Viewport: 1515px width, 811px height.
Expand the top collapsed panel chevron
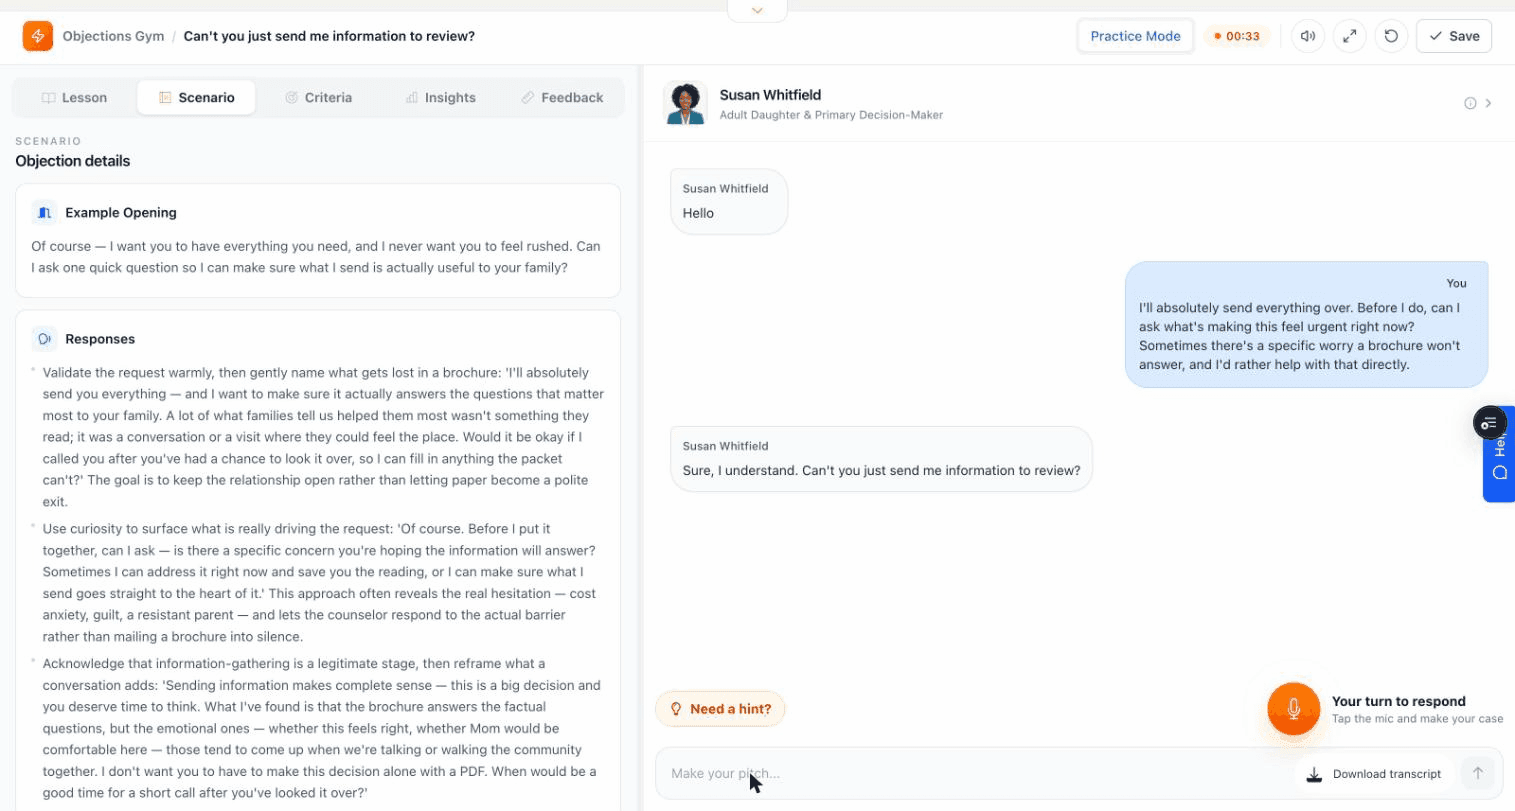coord(757,10)
